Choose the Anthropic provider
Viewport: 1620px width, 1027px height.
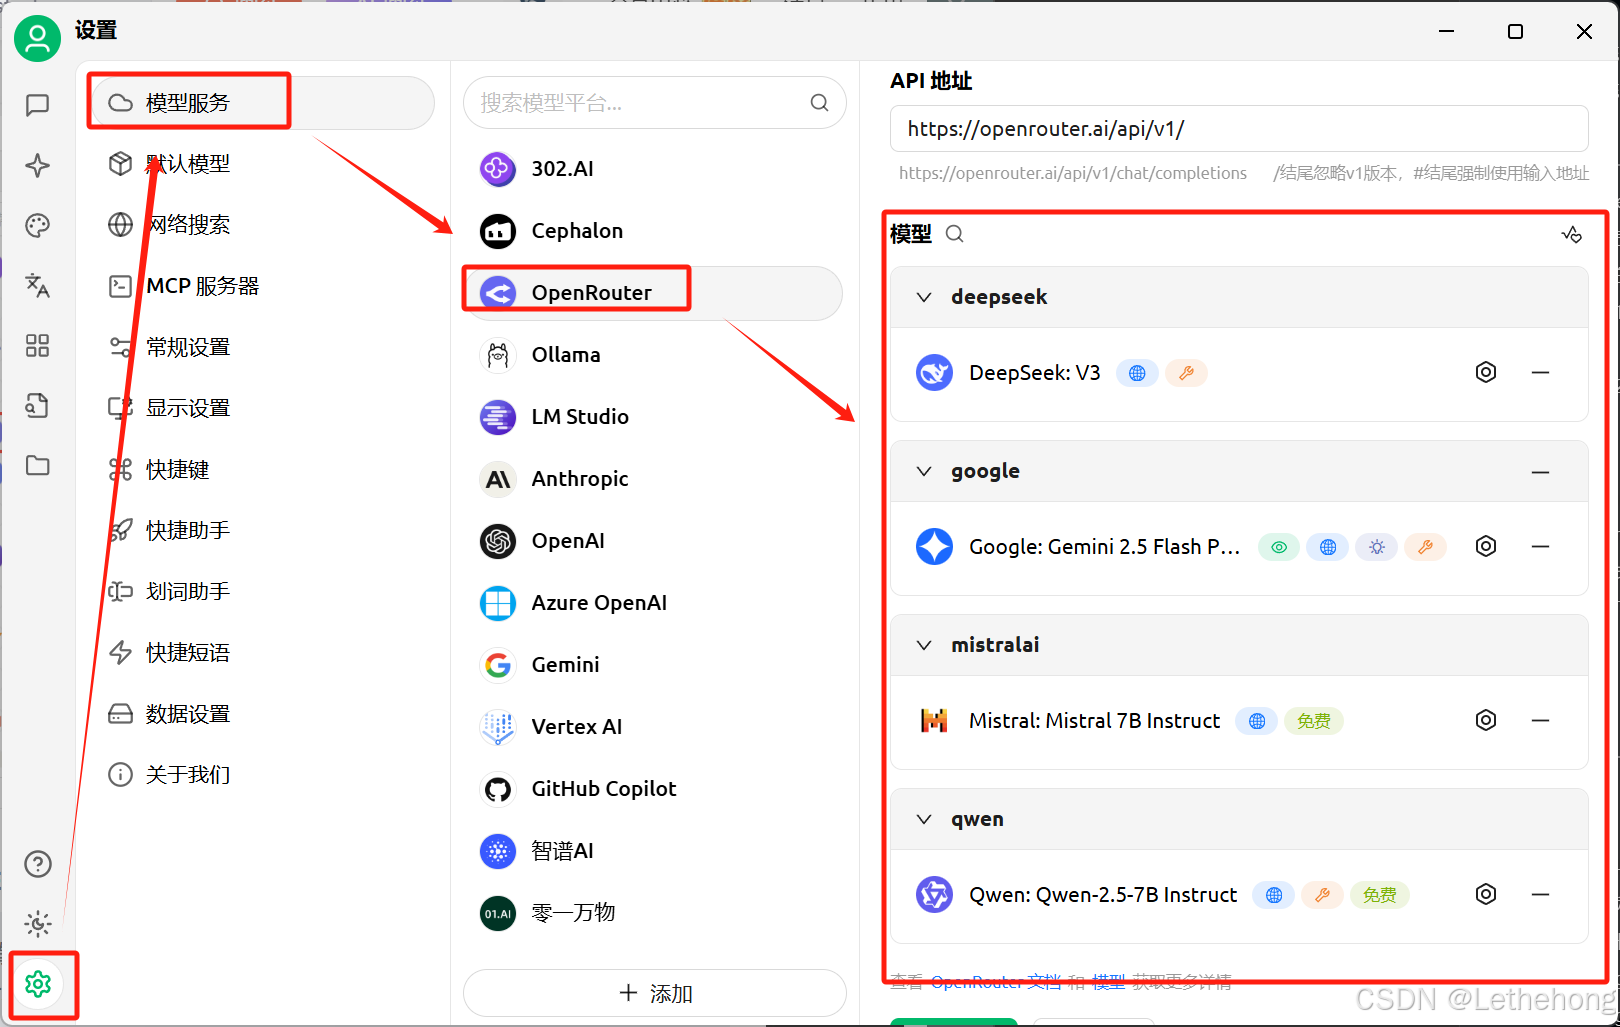655,479
